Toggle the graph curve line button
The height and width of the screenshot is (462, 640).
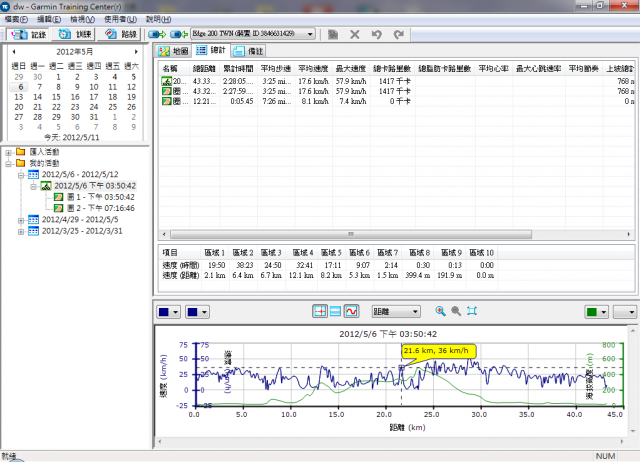351,311
